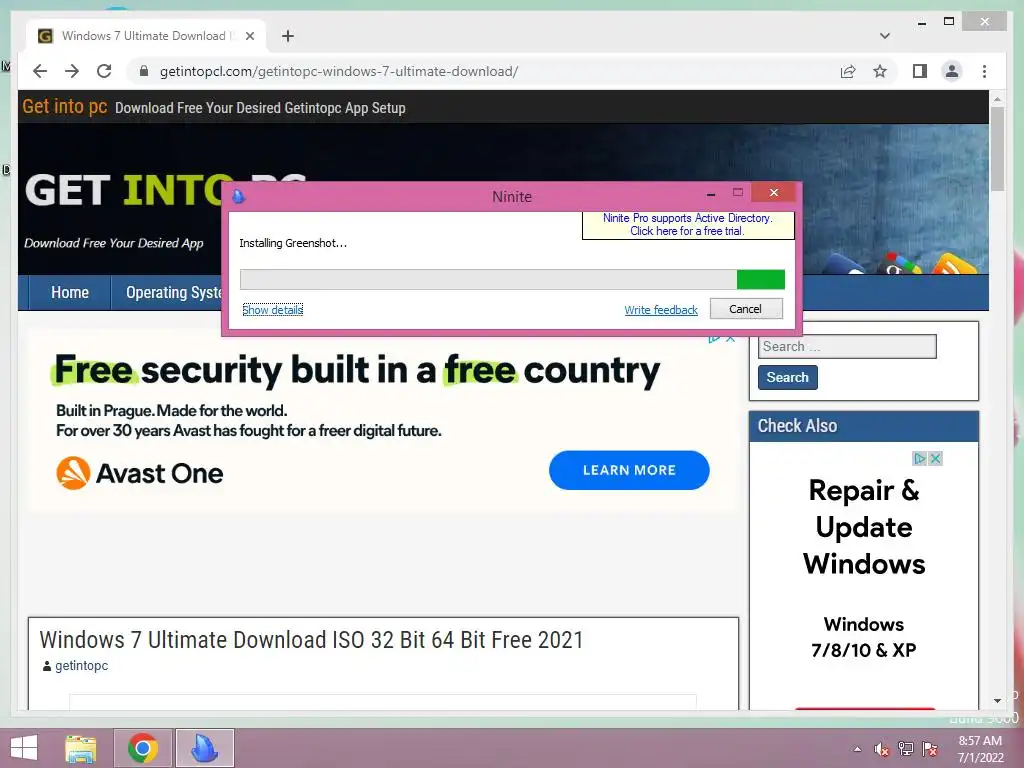Open the Chrome profile avatar
The height and width of the screenshot is (768, 1024).
[x=952, y=71]
